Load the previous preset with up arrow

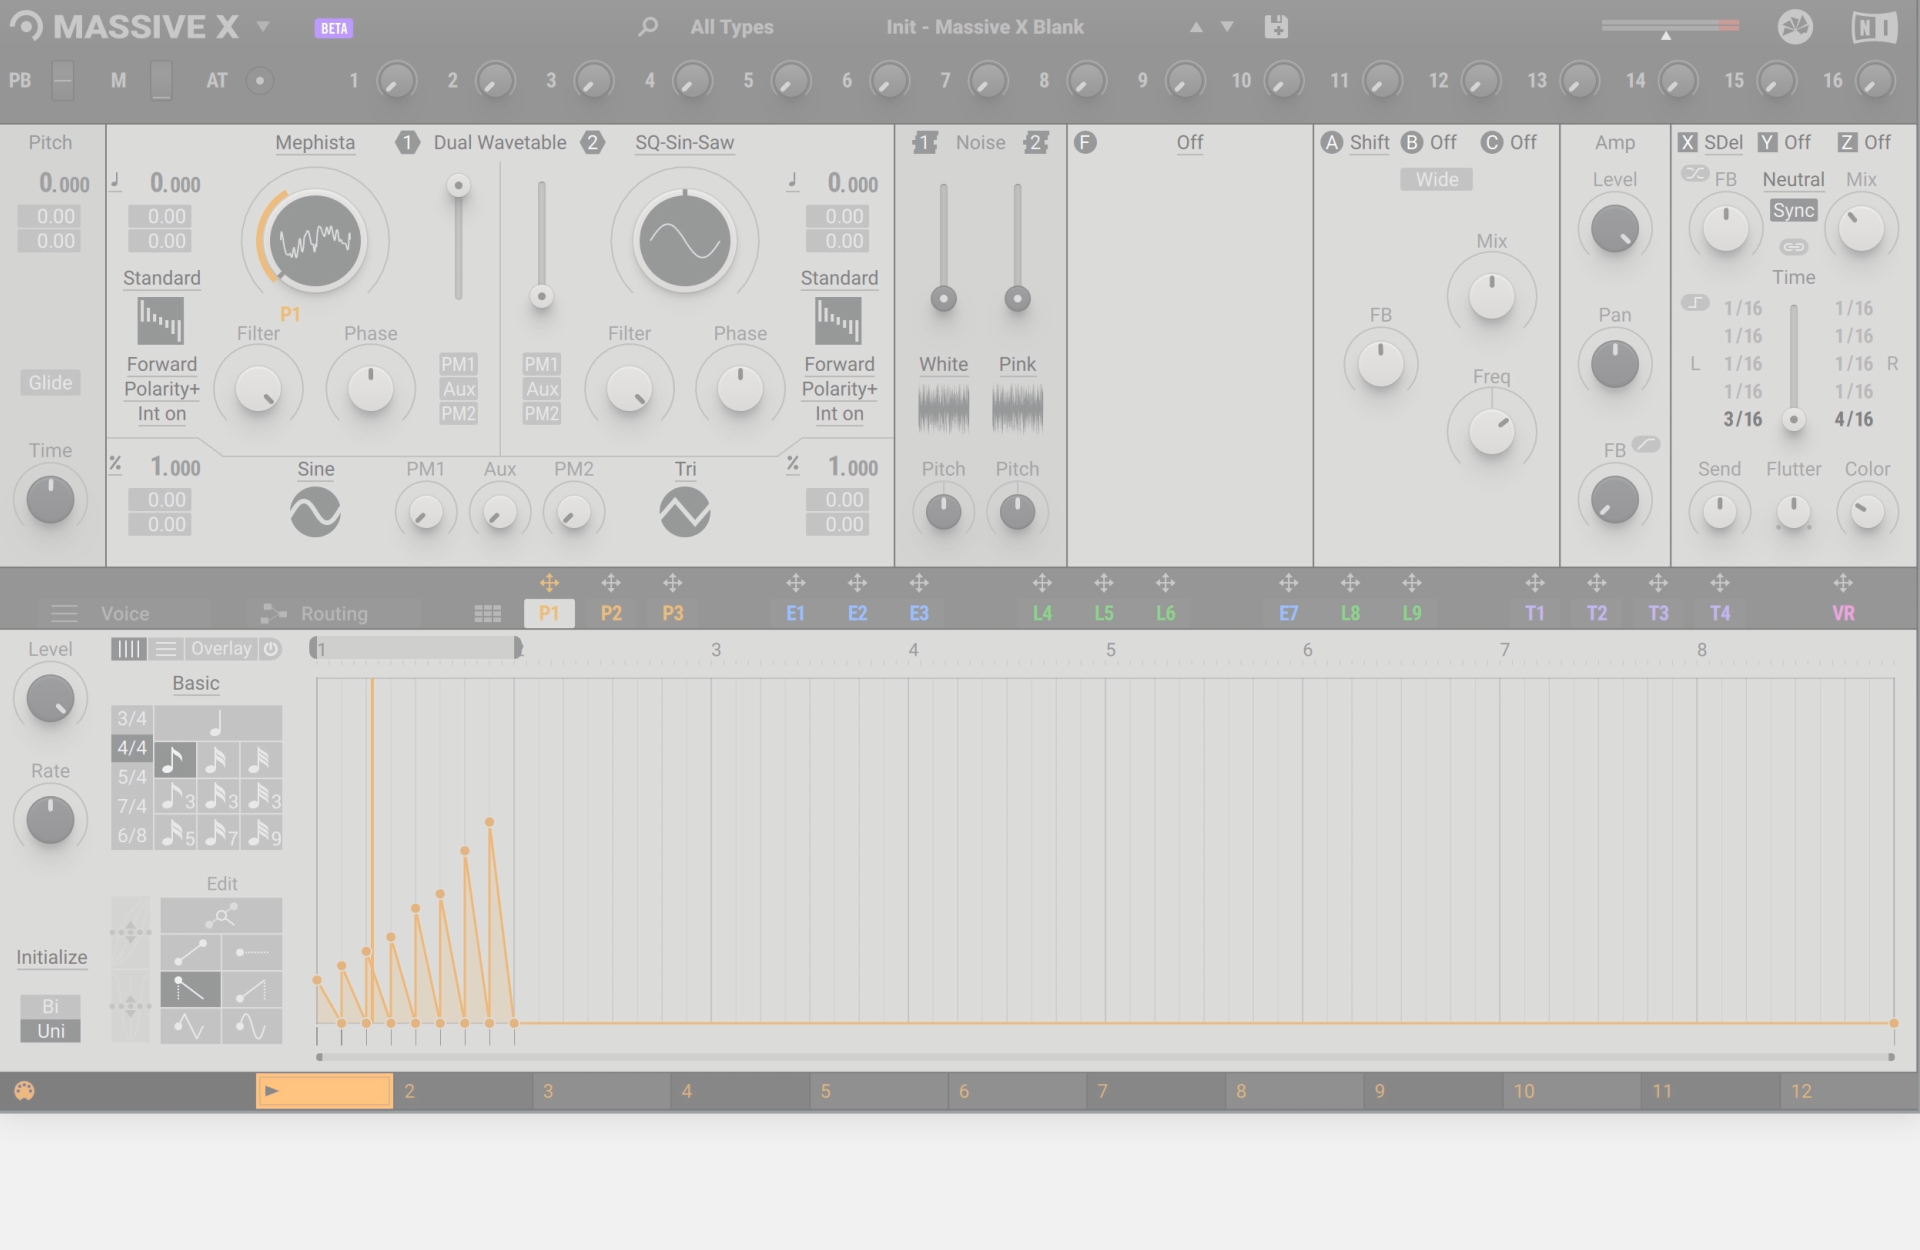click(1196, 27)
